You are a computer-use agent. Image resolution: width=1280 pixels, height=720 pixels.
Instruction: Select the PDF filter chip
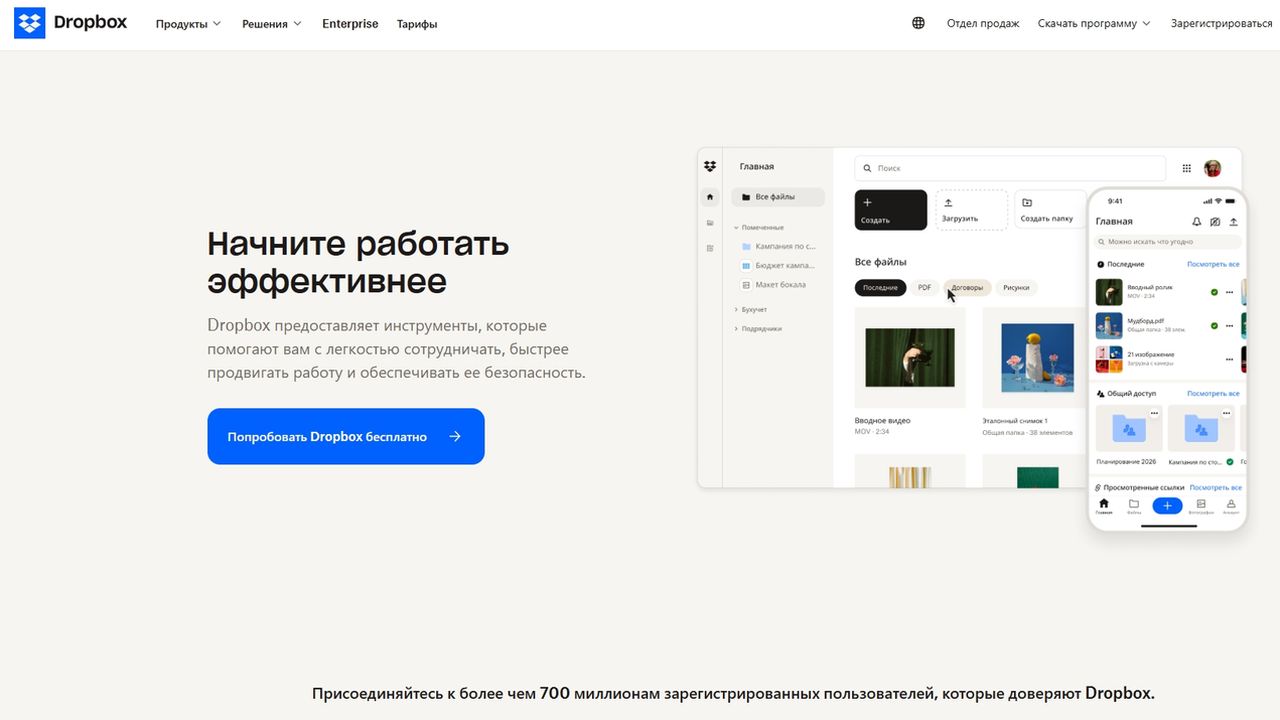(x=924, y=288)
